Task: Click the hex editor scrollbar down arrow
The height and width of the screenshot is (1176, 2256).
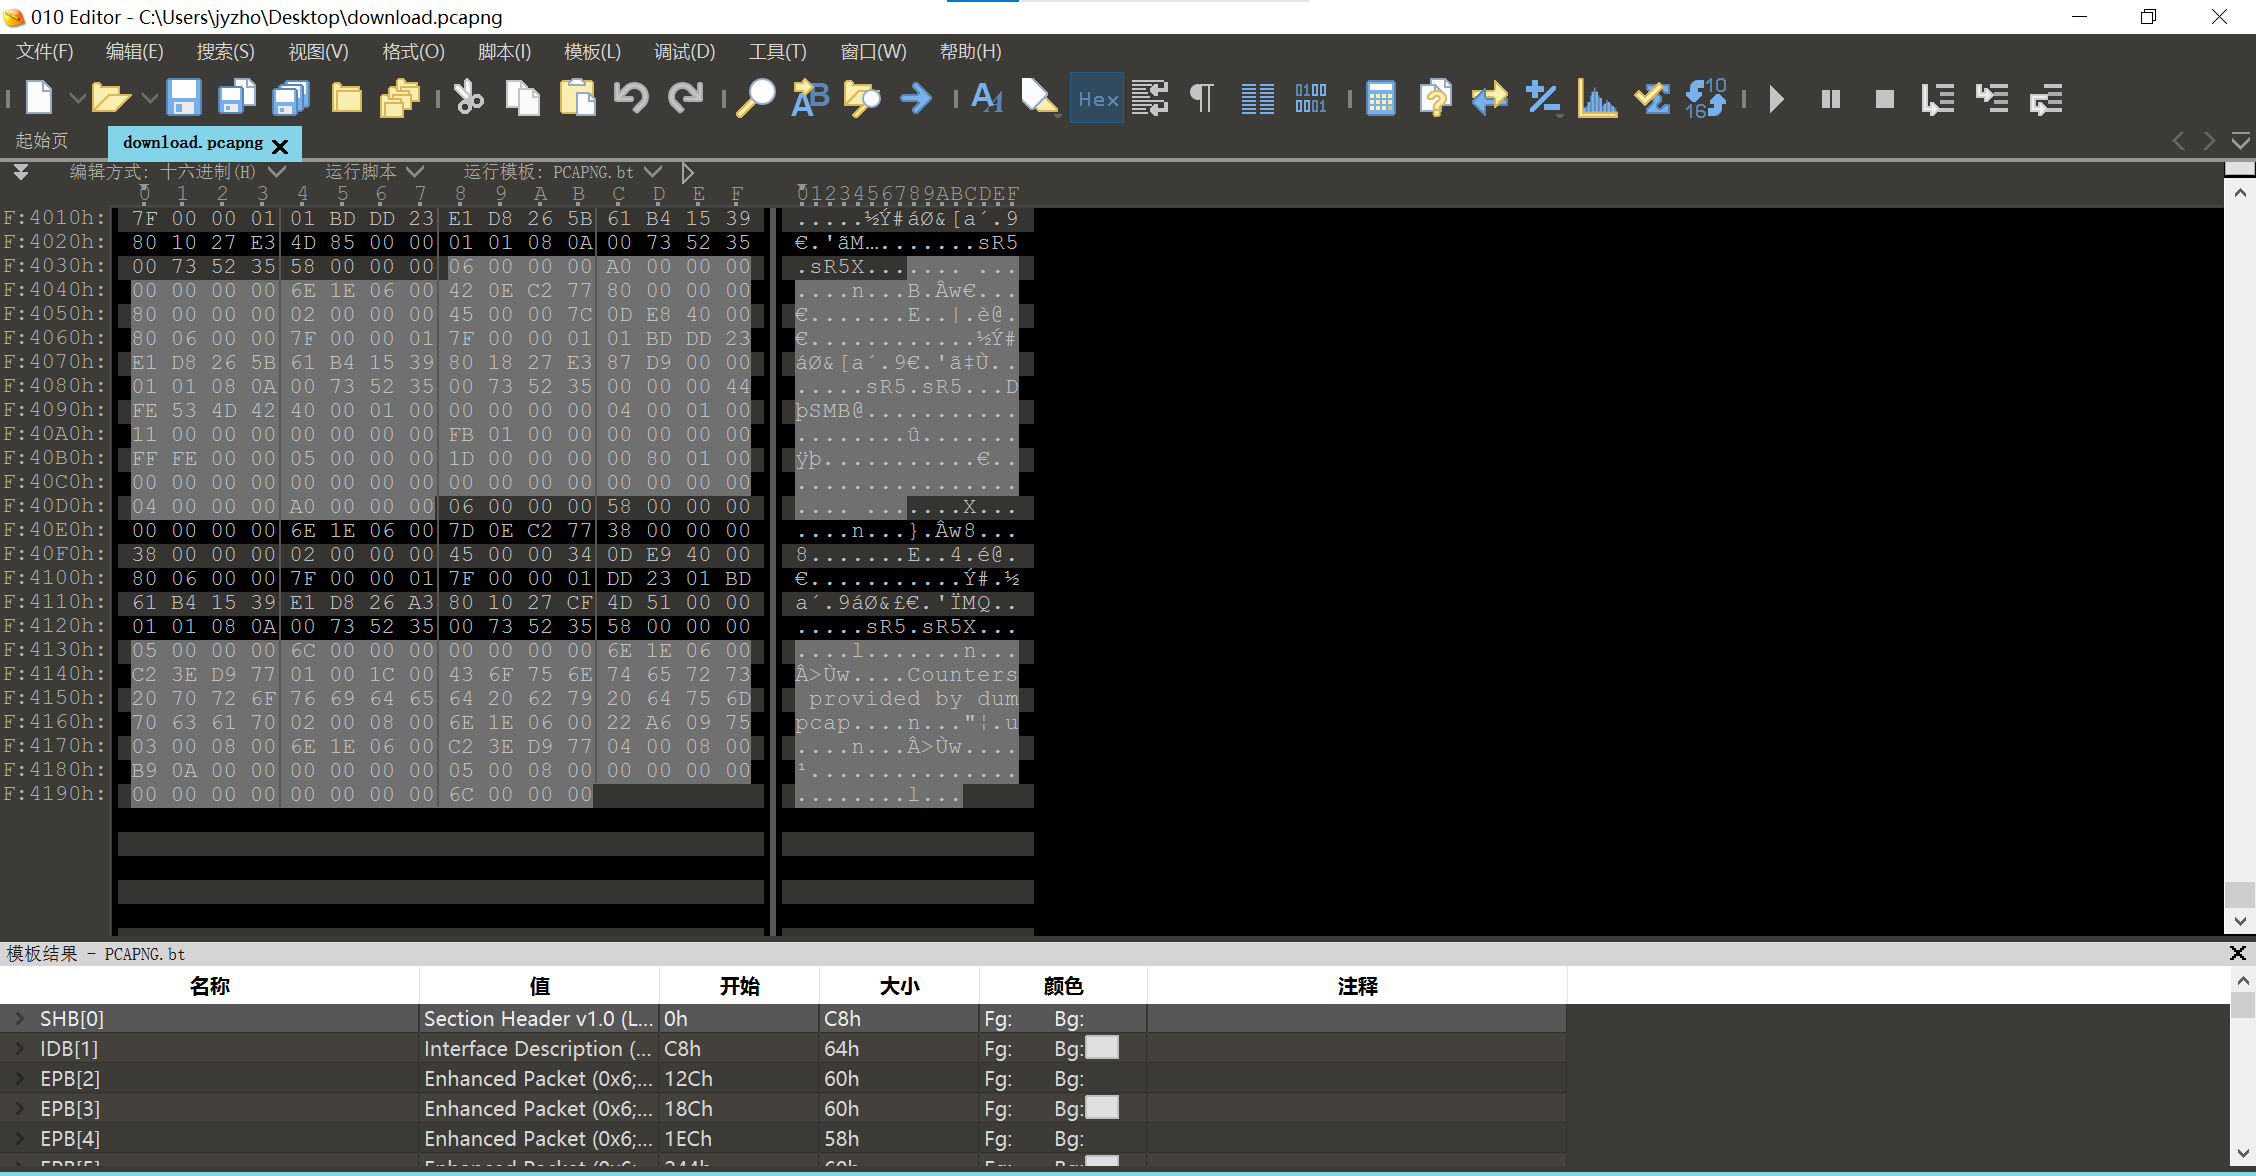Action: pyautogui.click(x=2240, y=921)
